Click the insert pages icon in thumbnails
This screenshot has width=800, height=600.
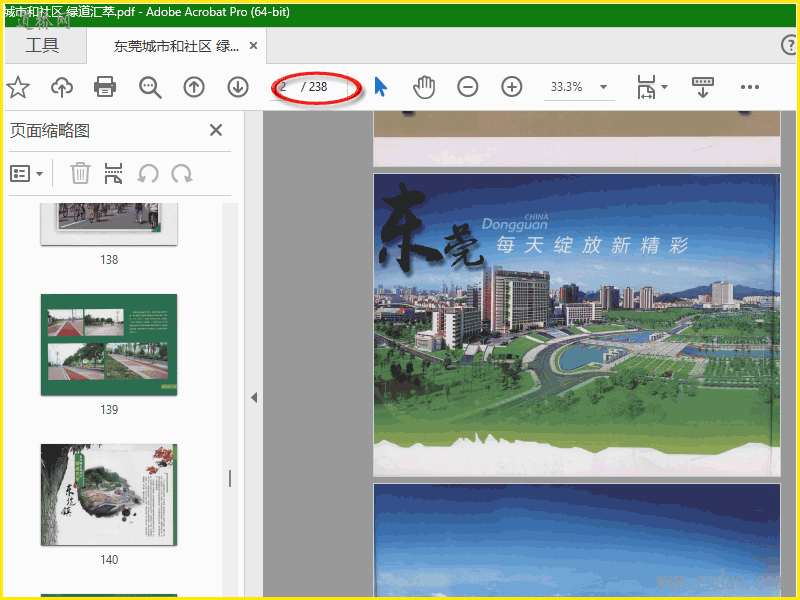coord(113,173)
